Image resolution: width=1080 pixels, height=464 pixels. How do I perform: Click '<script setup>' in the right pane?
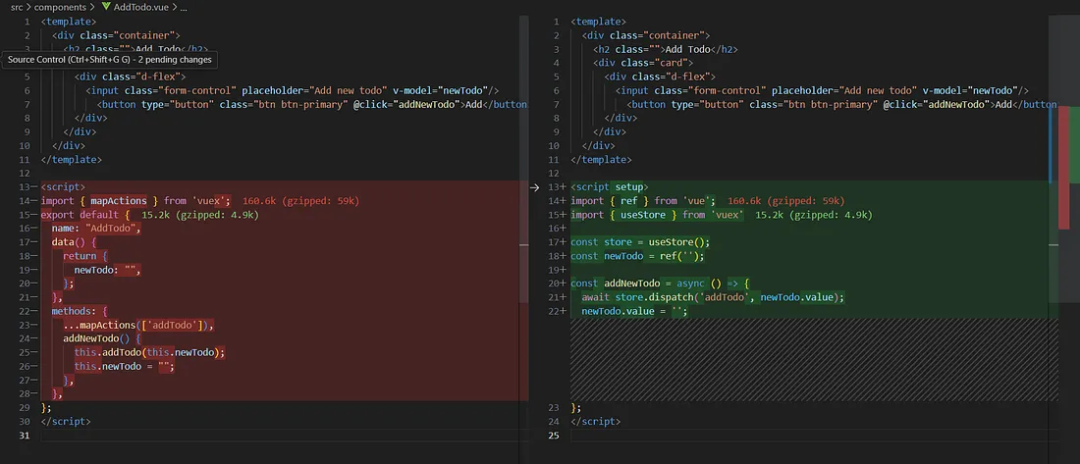(x=610, y=187)
